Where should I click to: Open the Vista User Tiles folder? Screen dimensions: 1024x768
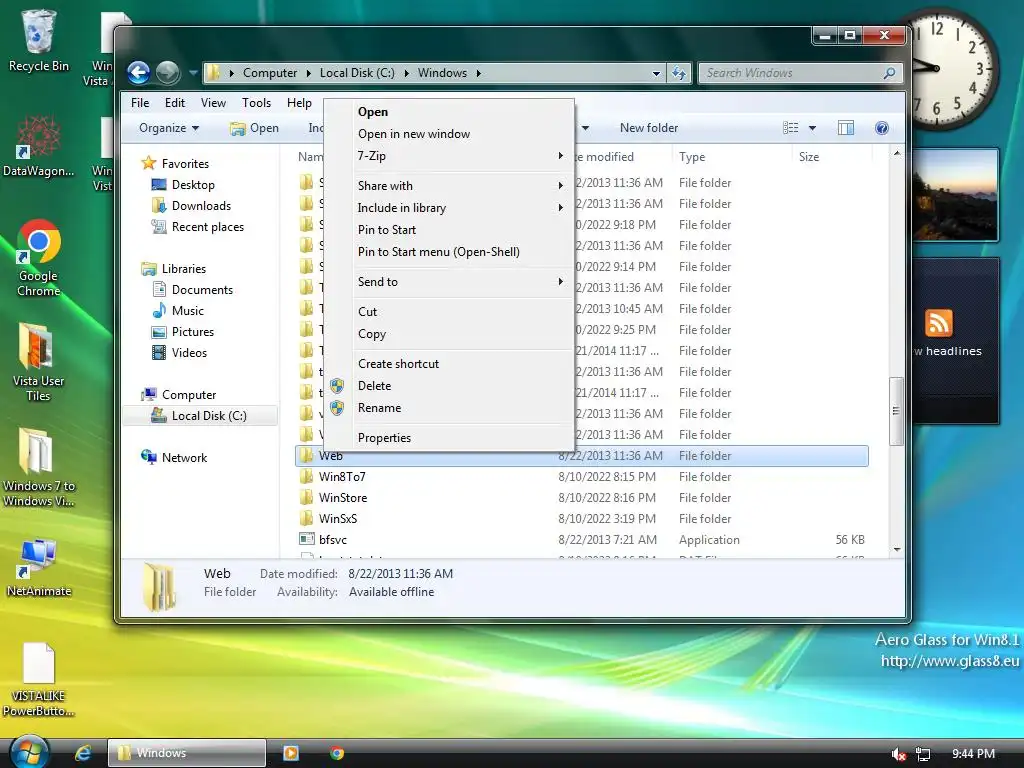[x=39, y=361]
